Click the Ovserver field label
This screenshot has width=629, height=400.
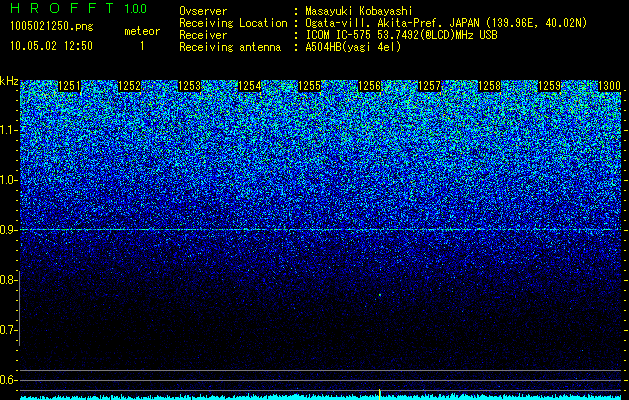pyautogui.click(x=203, y=11)
